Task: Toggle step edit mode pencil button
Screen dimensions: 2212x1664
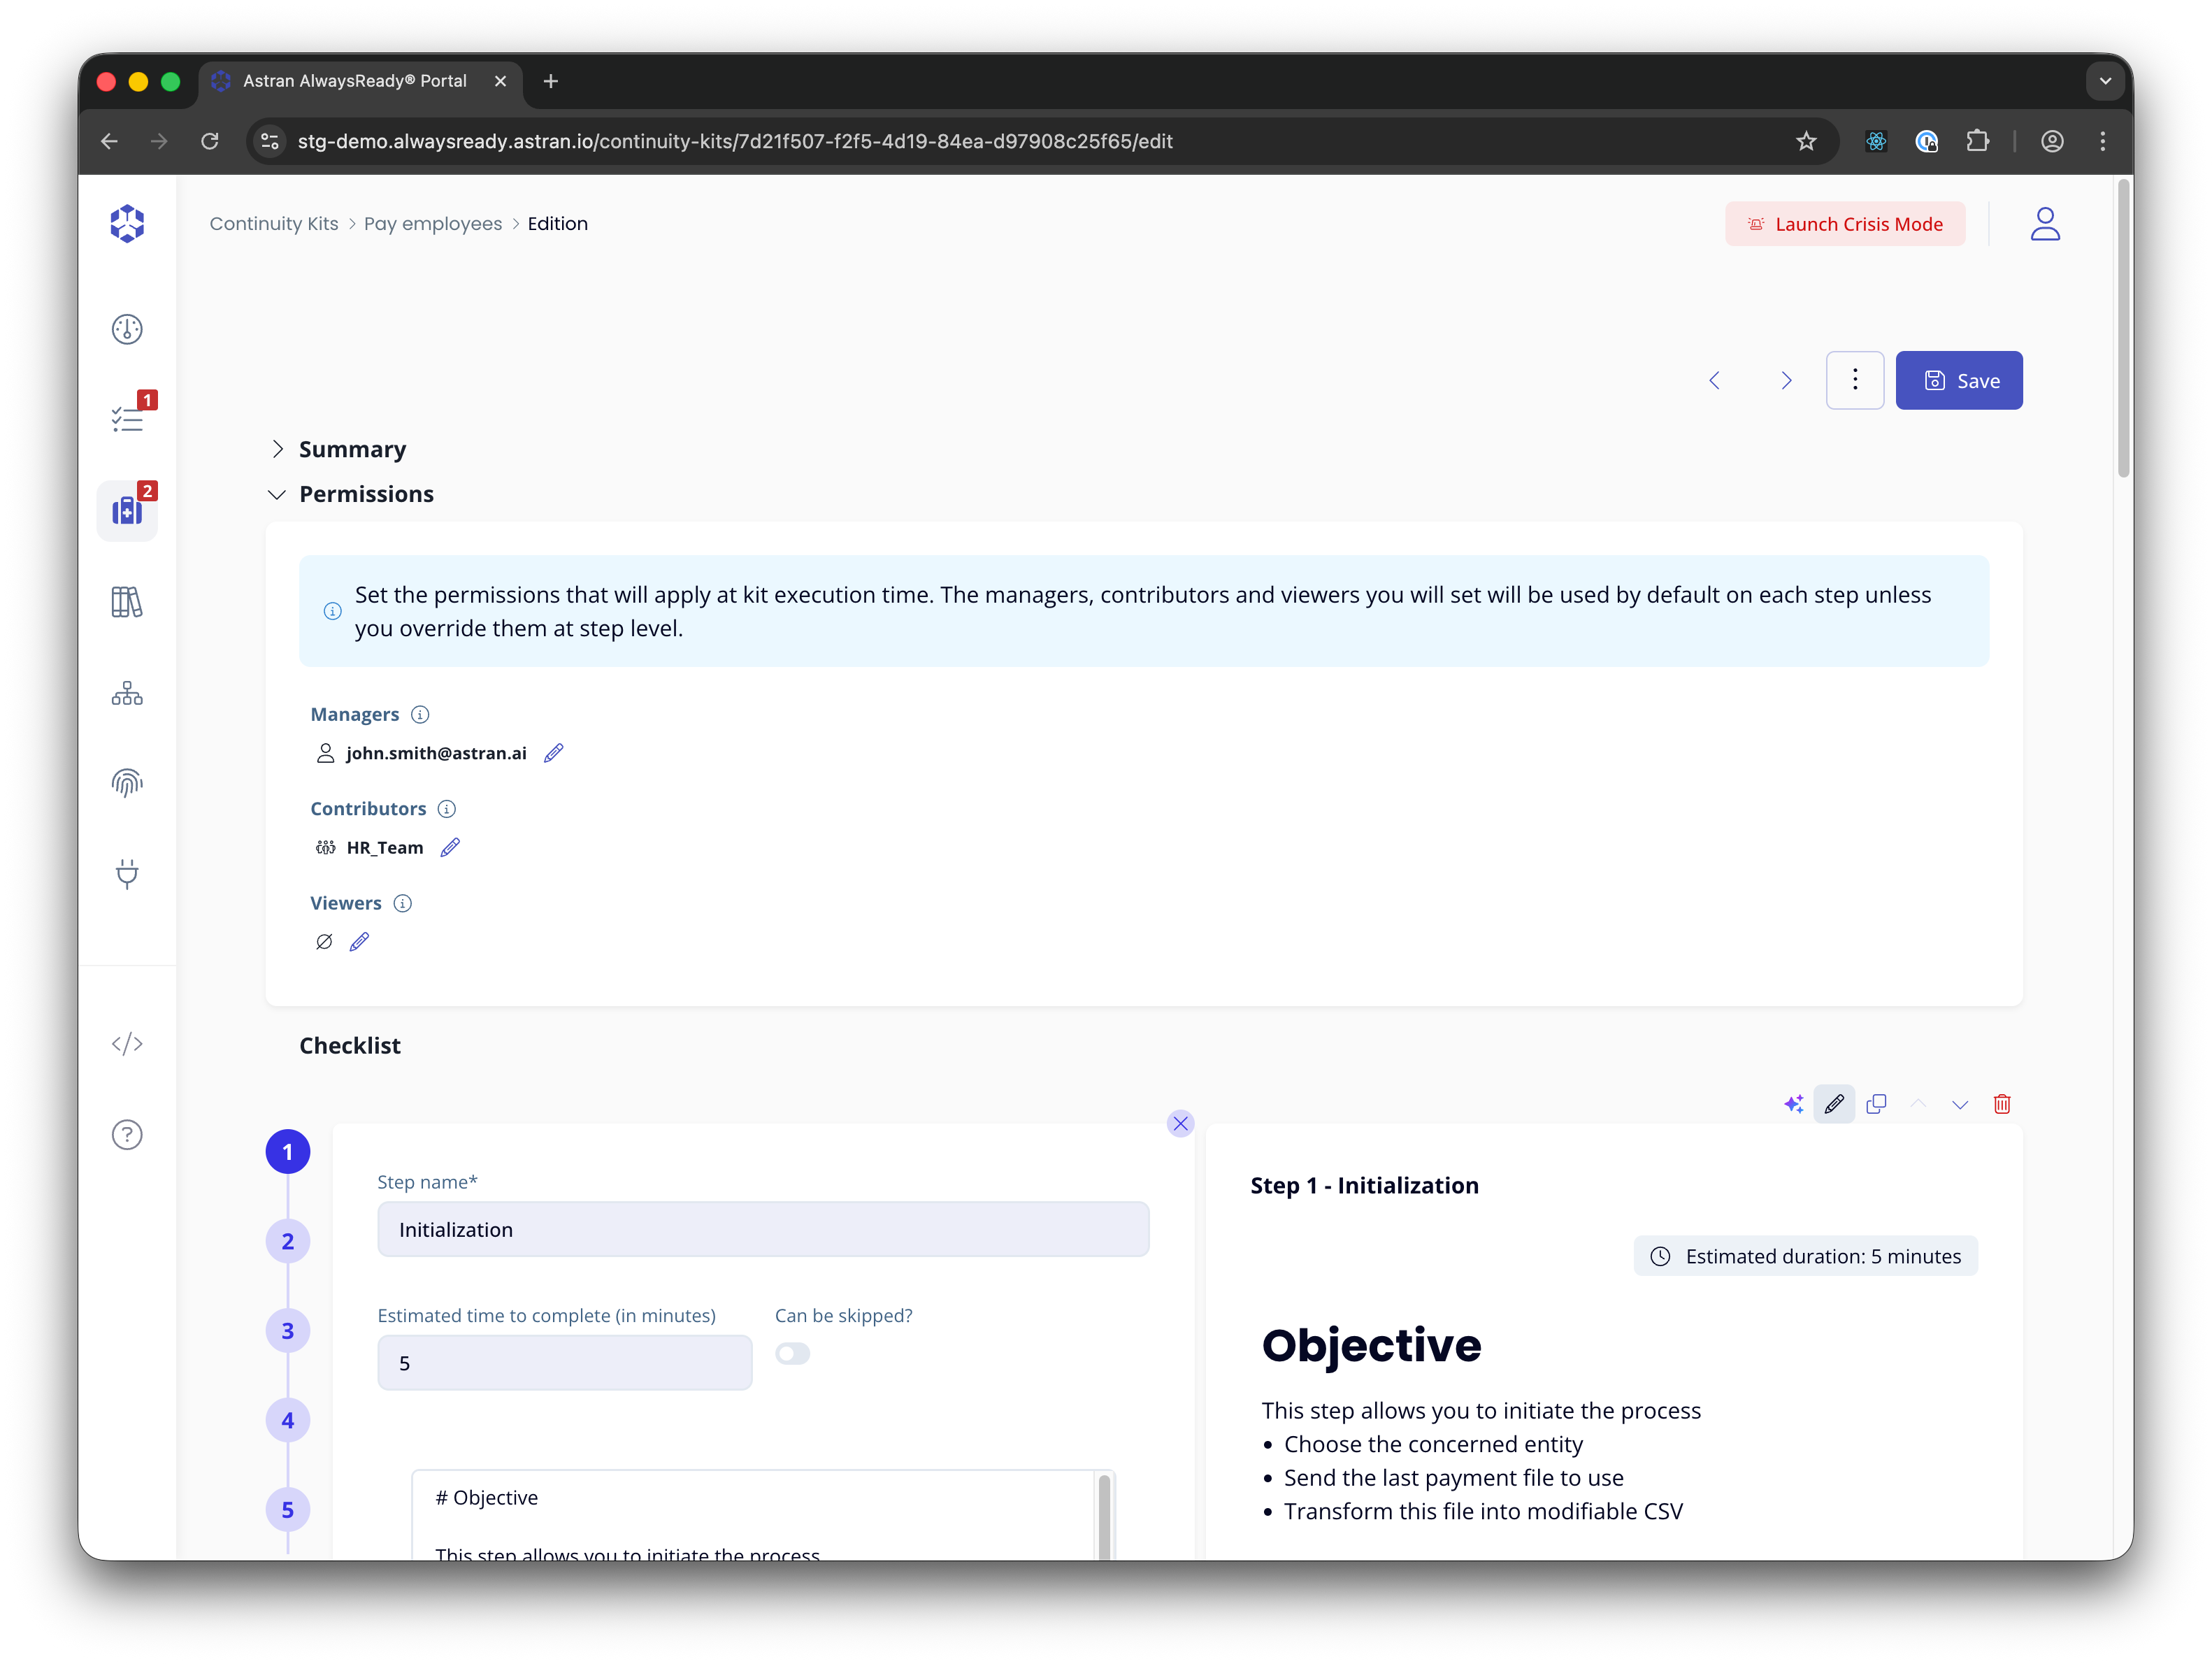Action: 1834,1104
